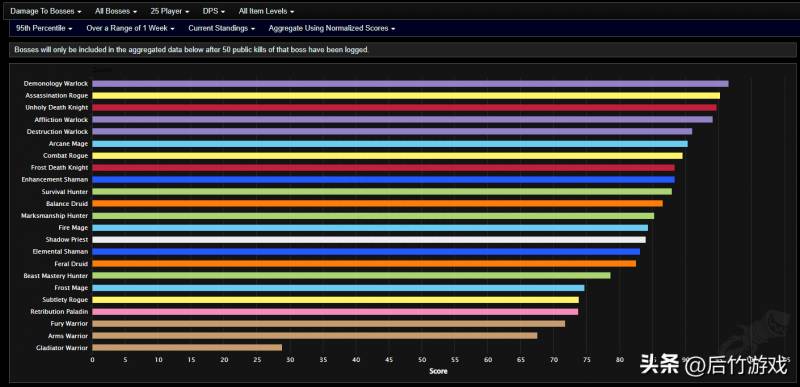
Task: Select the Demonology Warlock label
Action: coord(56,84)
